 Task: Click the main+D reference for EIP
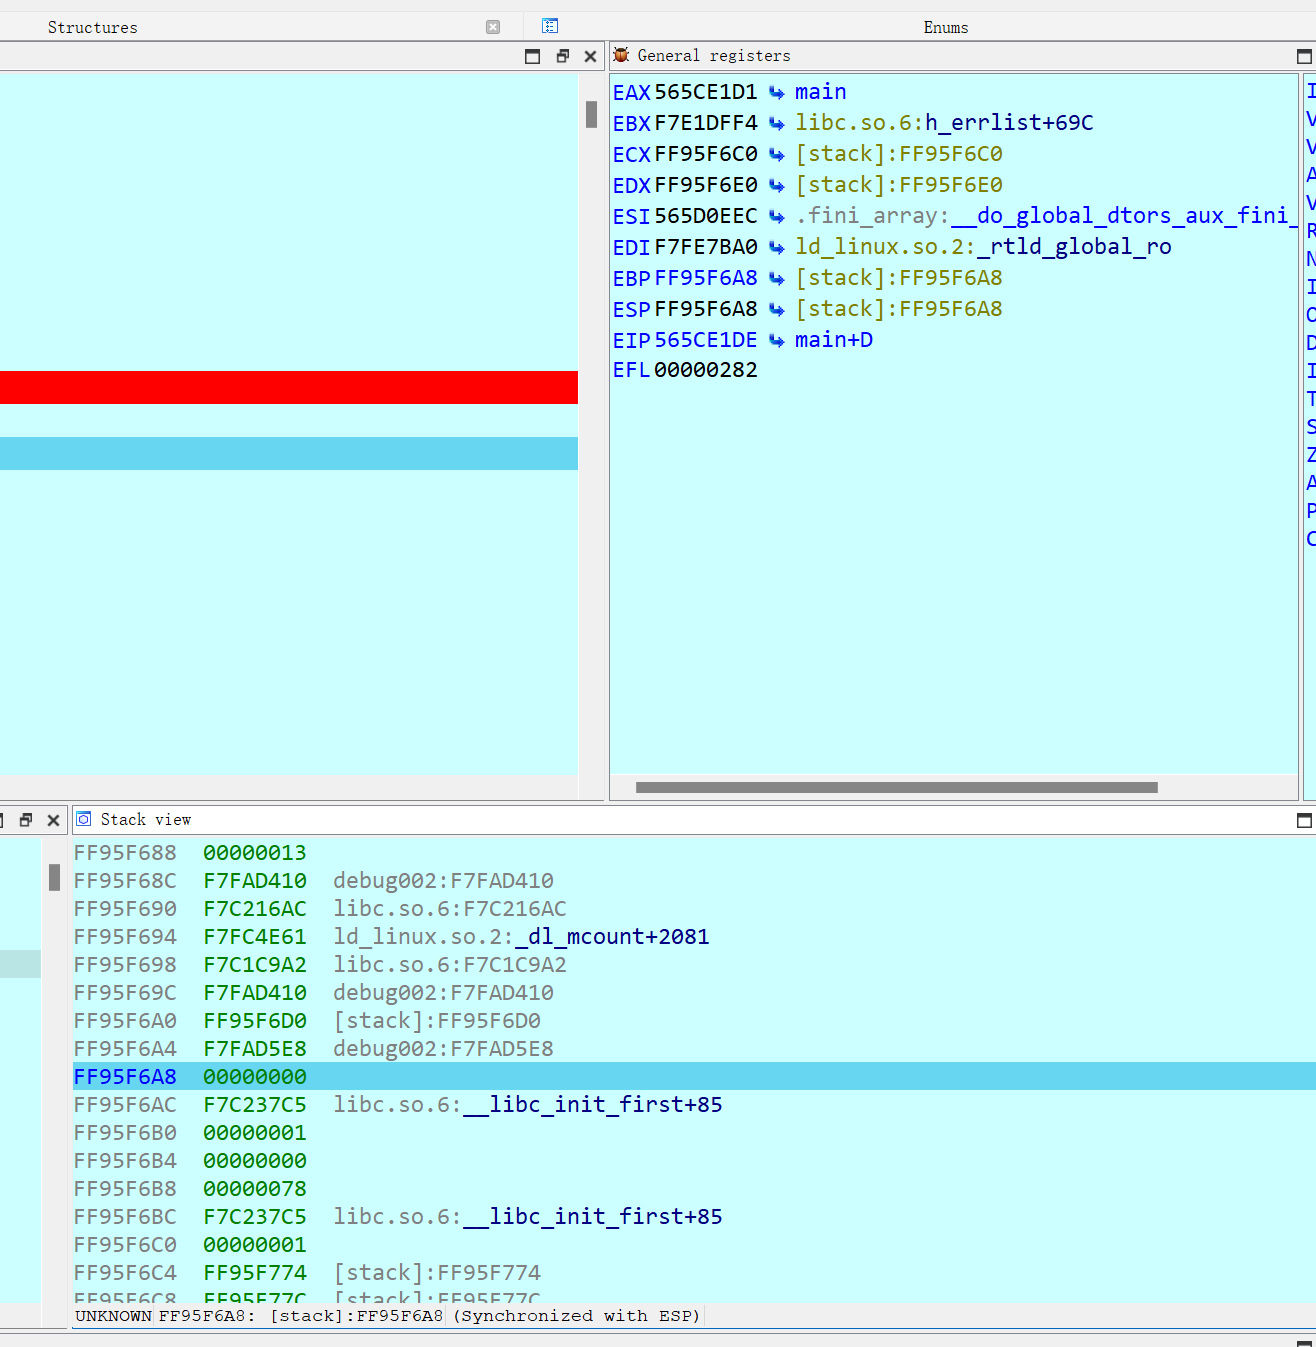834,340
